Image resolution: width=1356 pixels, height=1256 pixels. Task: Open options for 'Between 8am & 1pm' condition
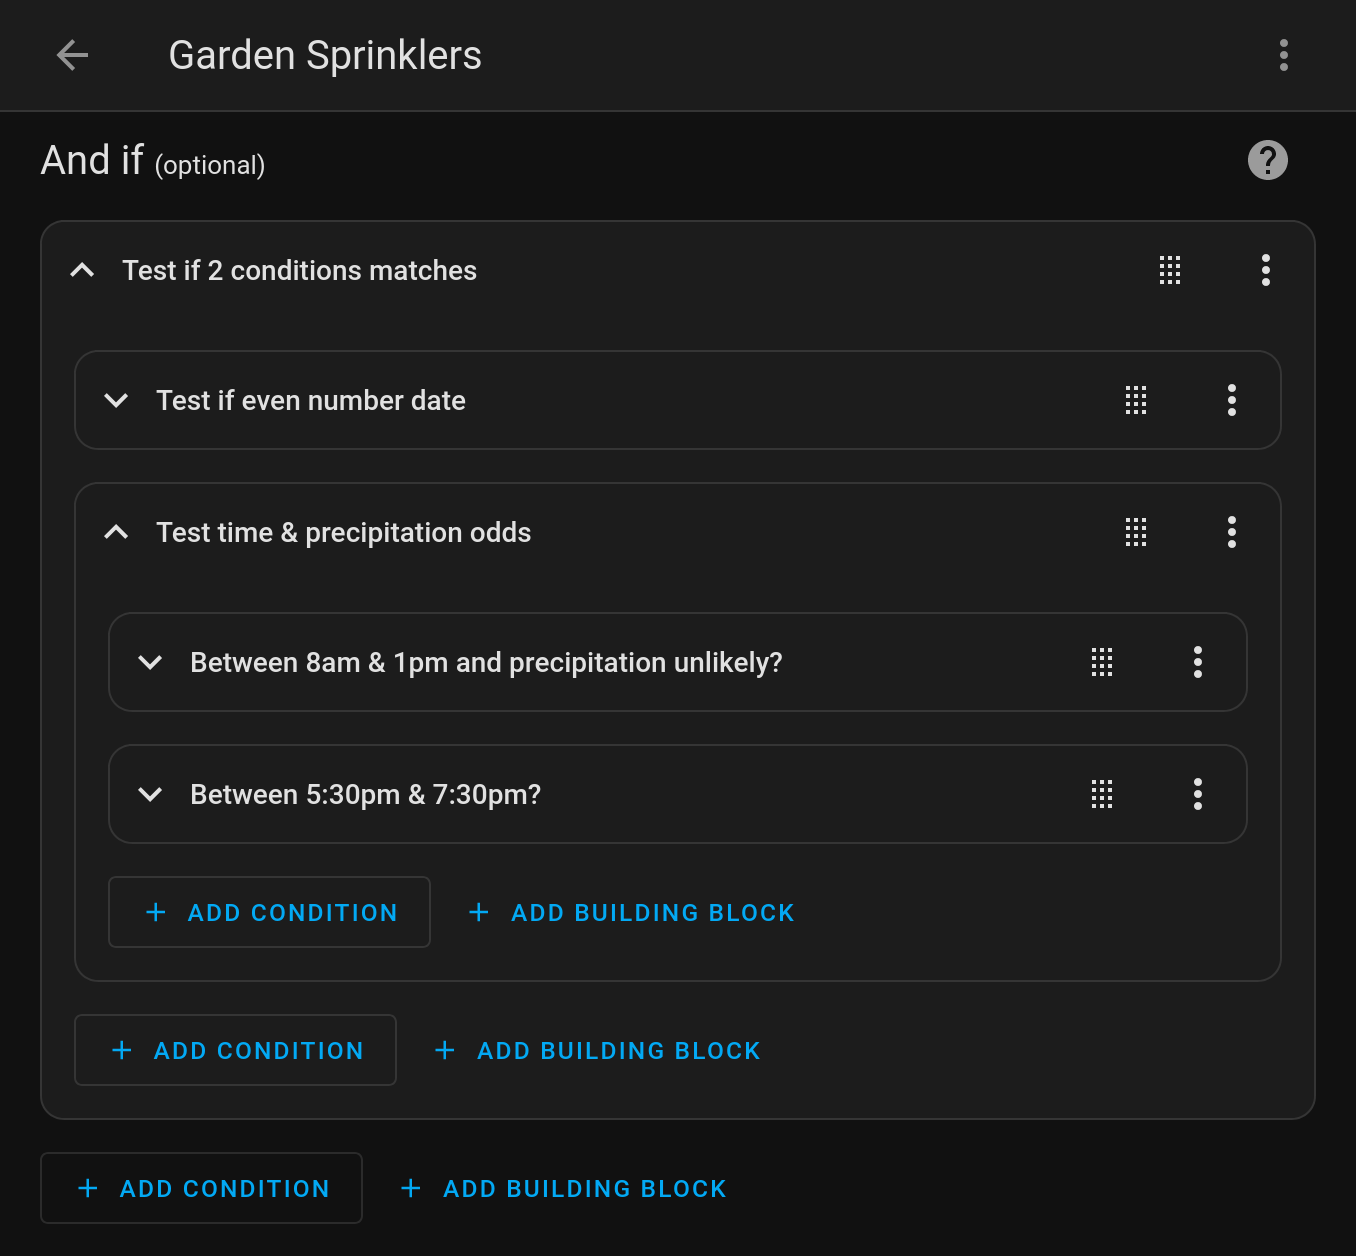[x=1197, y=662]
